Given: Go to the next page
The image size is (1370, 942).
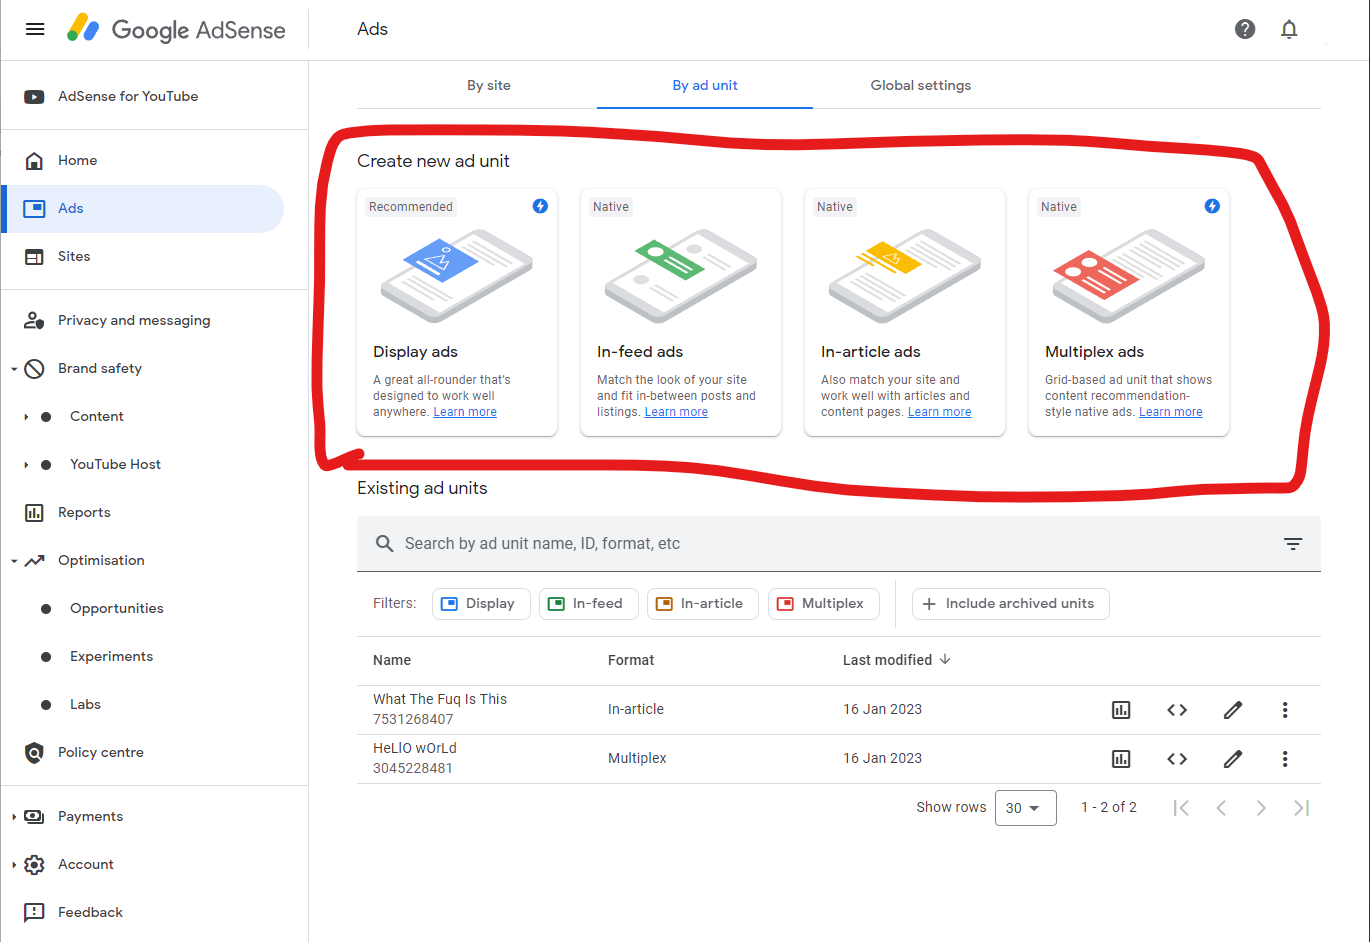Looking at the screenshot, I should pyautogui.click(x=1261, y=808).
